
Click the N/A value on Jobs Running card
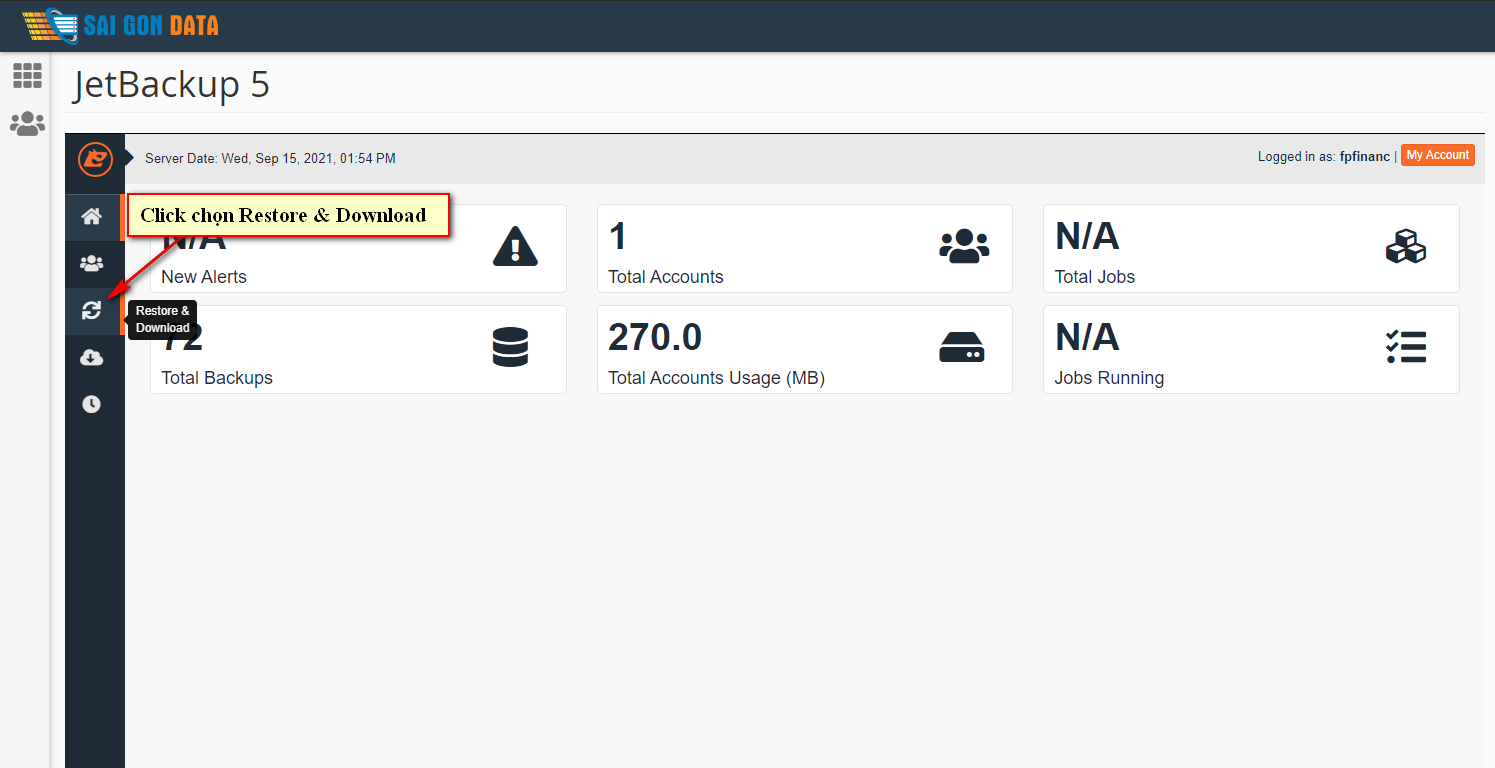[1087, 338]
